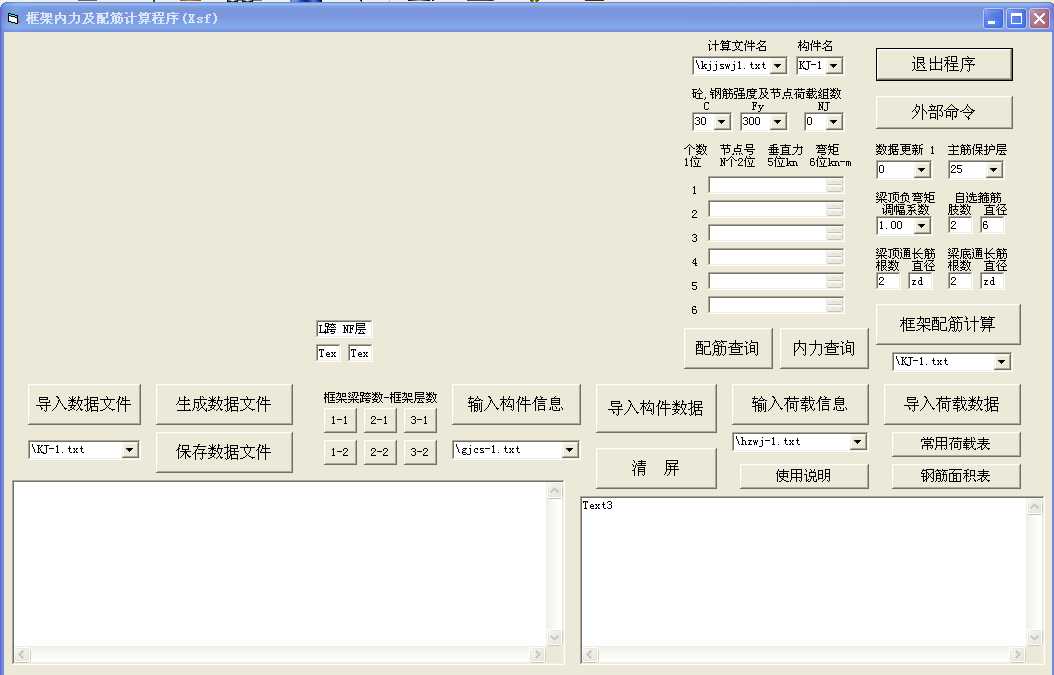Click 保存数据文件 button
Viewport: 1054px width, 675px height.
coord(224,452)
